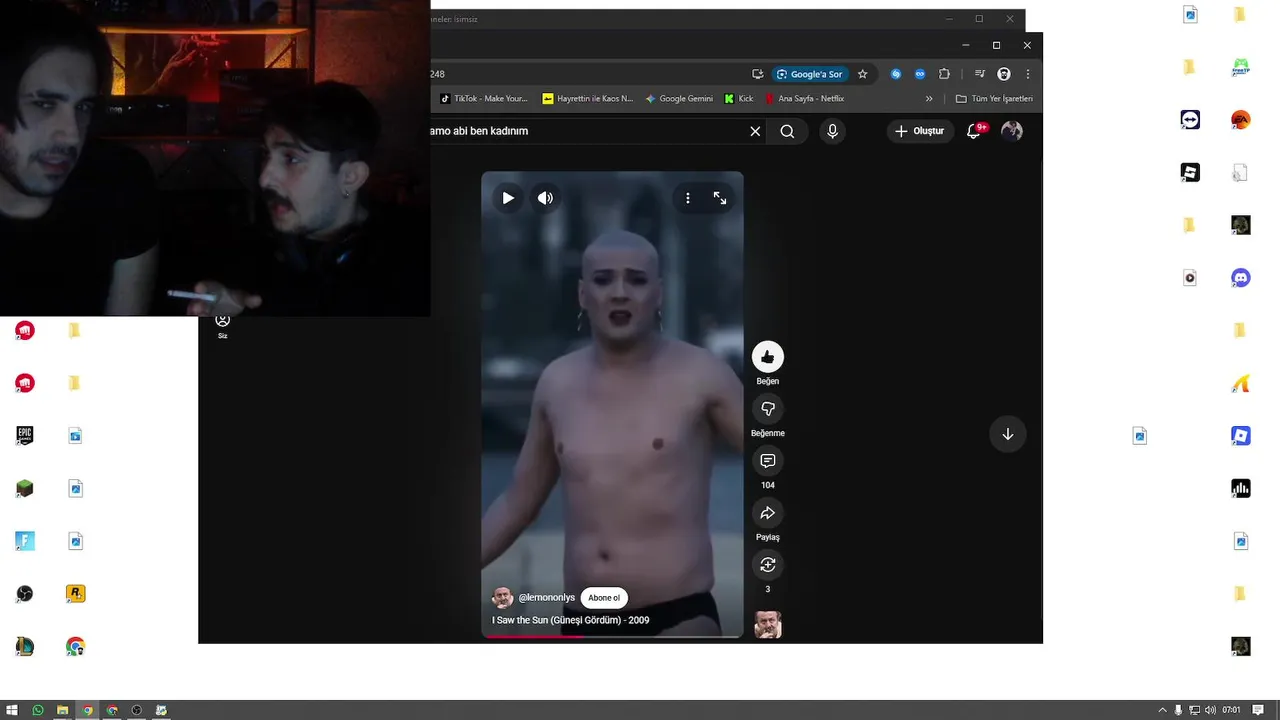
Task: Select the Rockstar Games desktop shortcut
Action: coord(75,594)
